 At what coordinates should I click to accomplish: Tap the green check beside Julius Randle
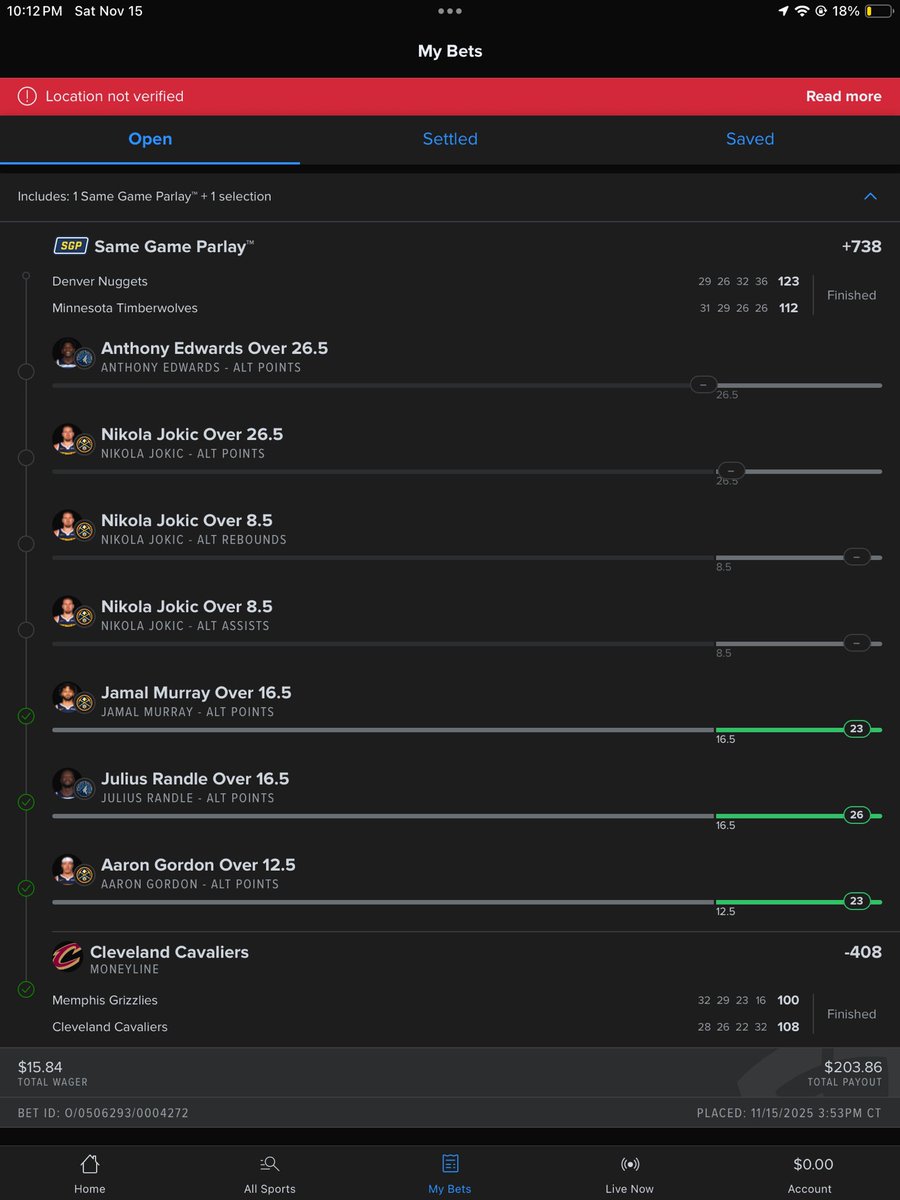point(26,802)
